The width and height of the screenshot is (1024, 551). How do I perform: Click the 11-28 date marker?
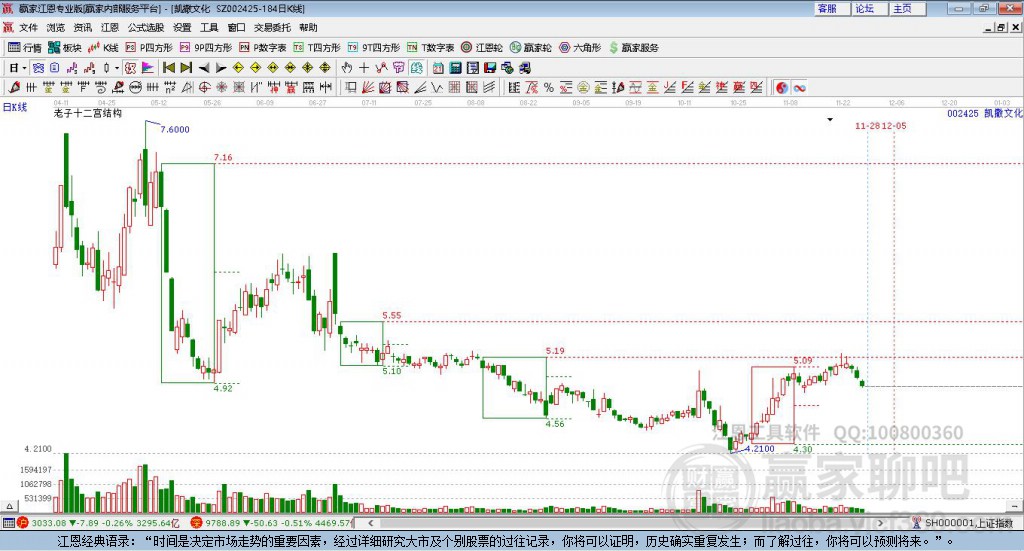click(x=868, y=125)
